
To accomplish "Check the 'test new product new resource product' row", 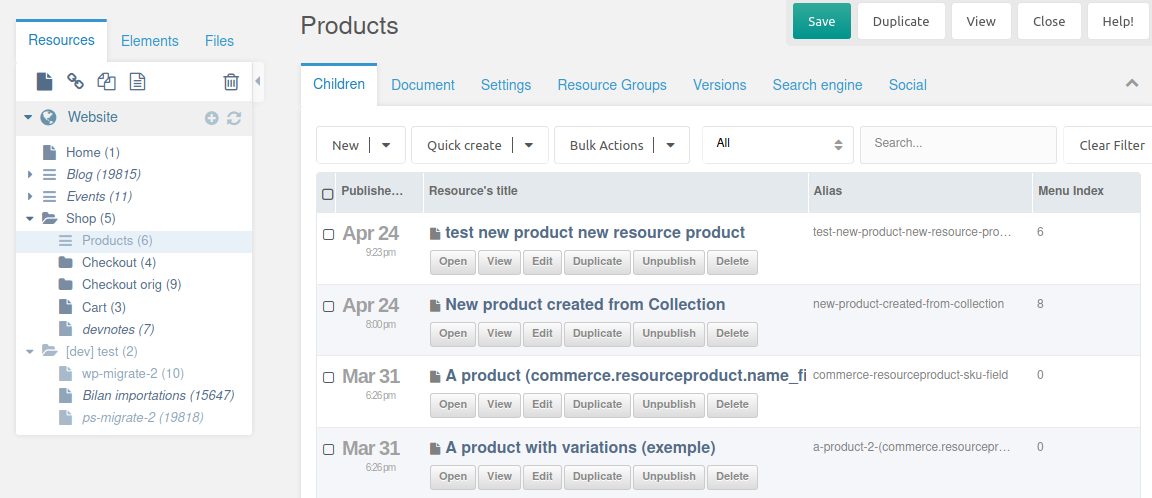I will pos(328,234).
